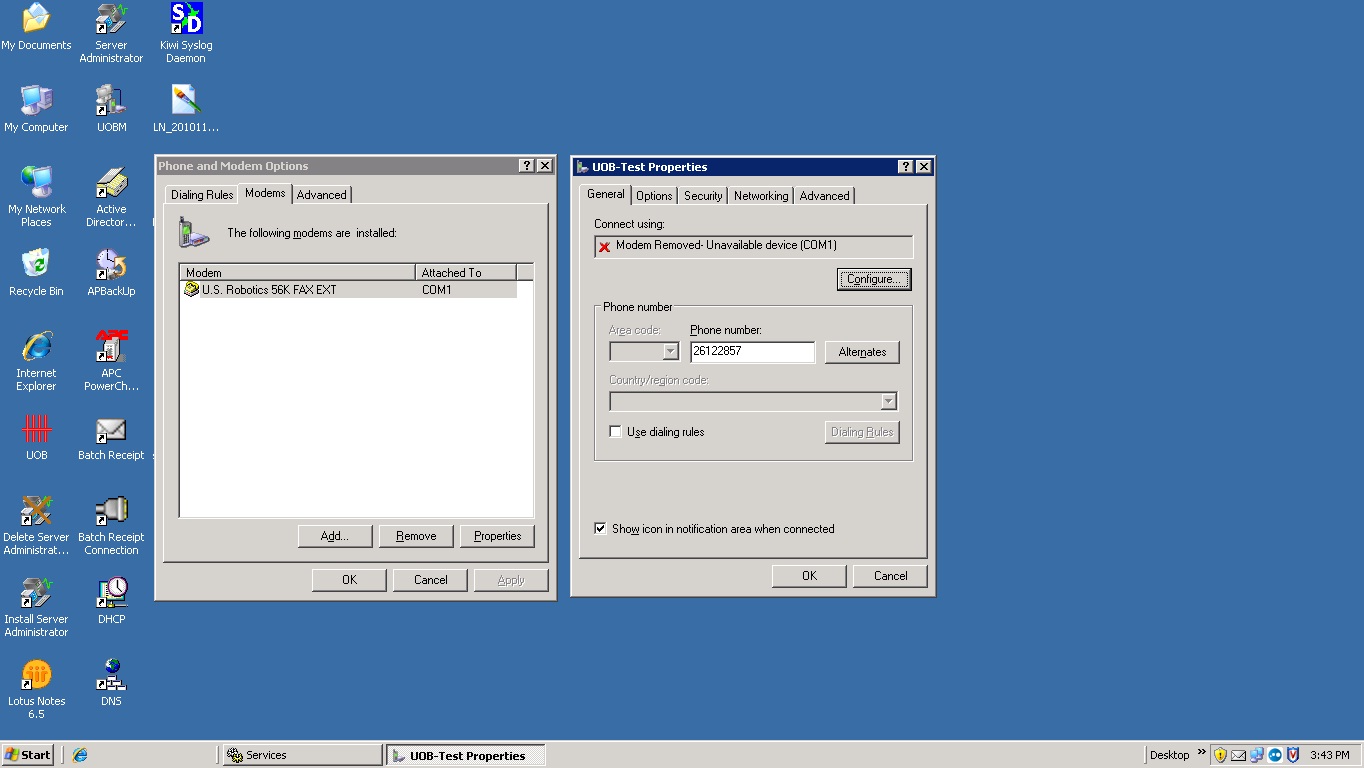Click the Modem column header
Image resolution: width=1364 pixels, height=768 pixels.
(298, 272)
